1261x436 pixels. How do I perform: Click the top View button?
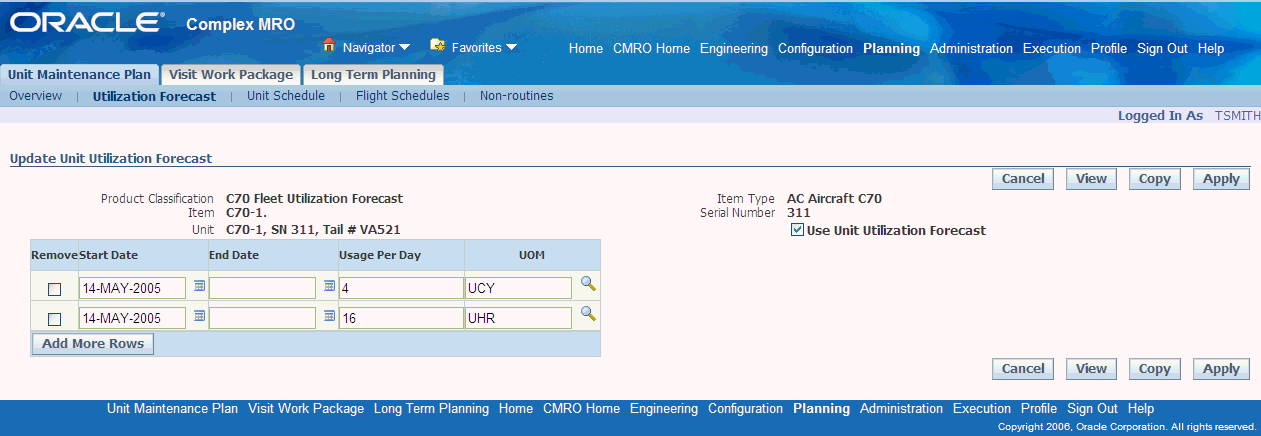point(1091,179)
